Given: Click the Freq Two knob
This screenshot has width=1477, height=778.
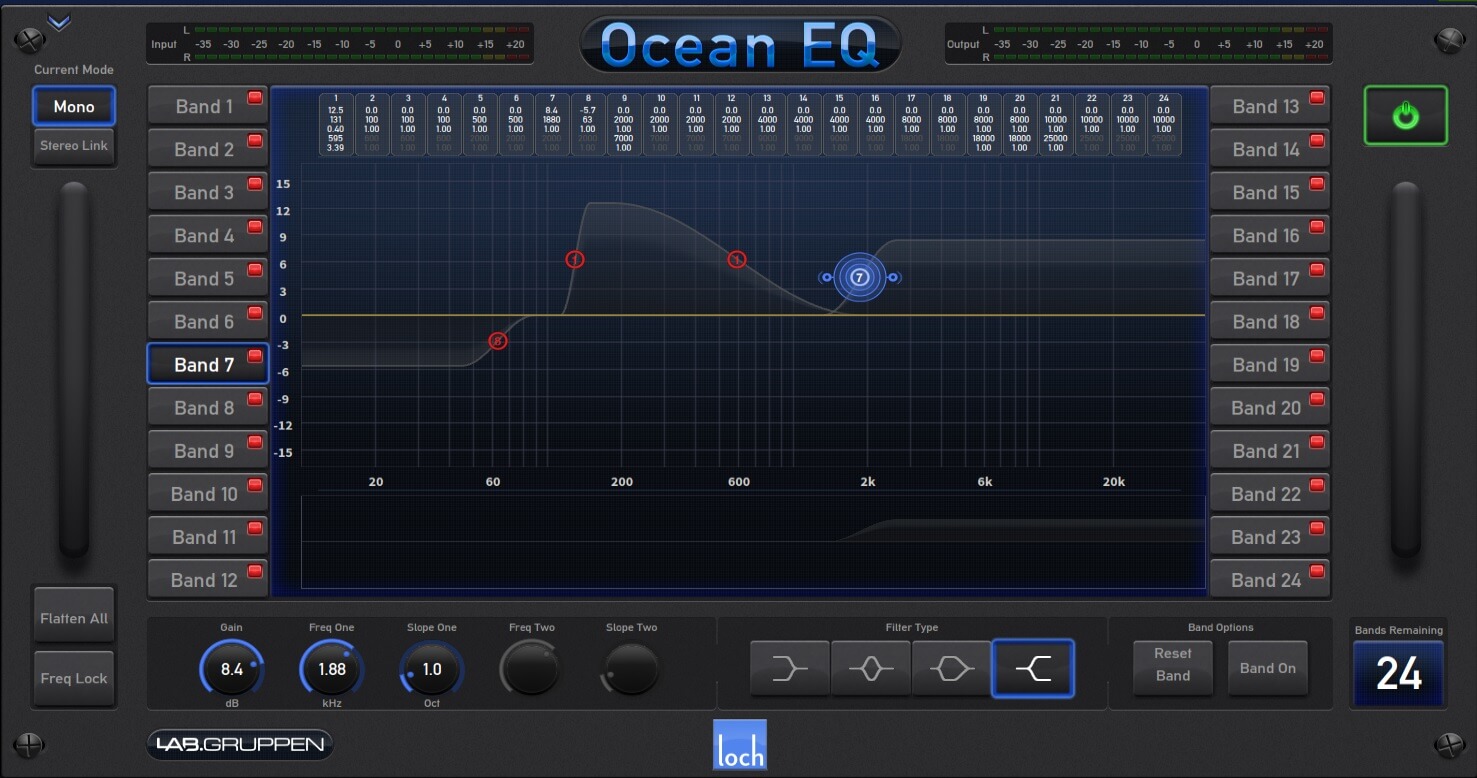Looking at the screenshot, I should click(x=531, y=669).
